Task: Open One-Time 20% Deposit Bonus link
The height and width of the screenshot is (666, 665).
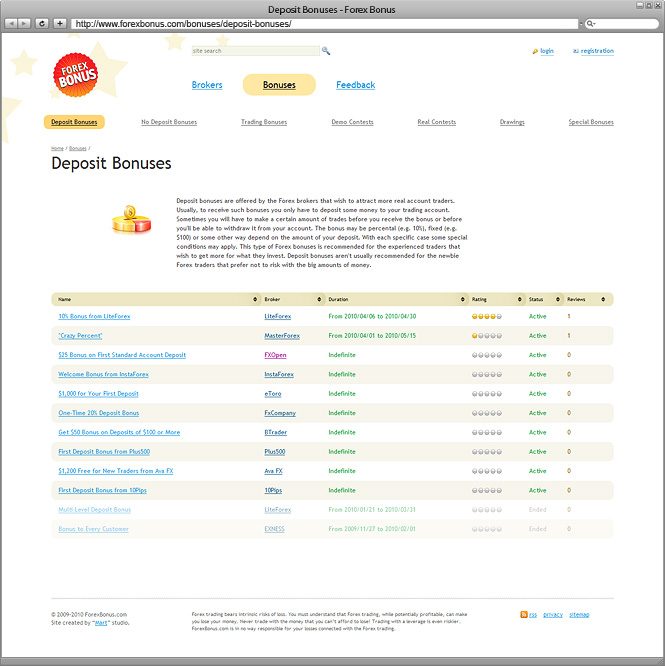Action: (x=99, y=413)
